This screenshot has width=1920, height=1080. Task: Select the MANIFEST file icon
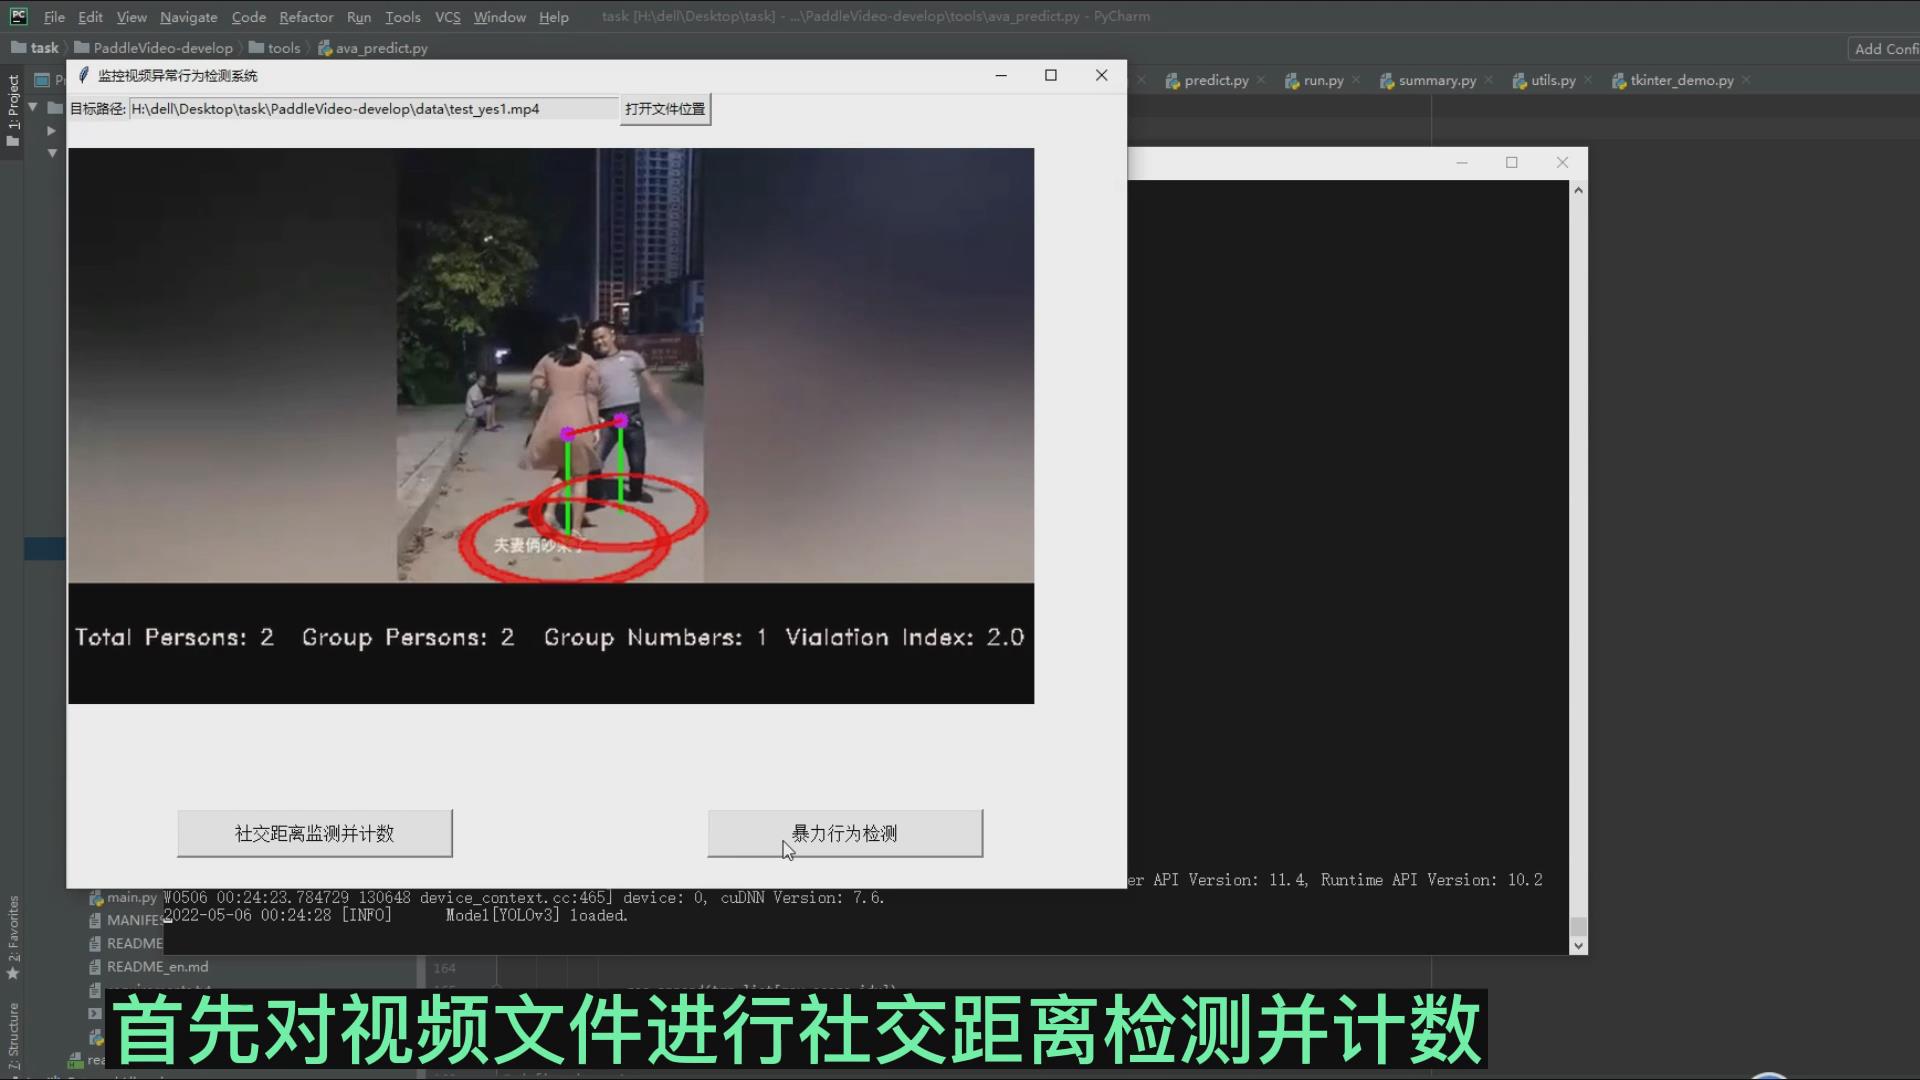click(x=95, y=920)
